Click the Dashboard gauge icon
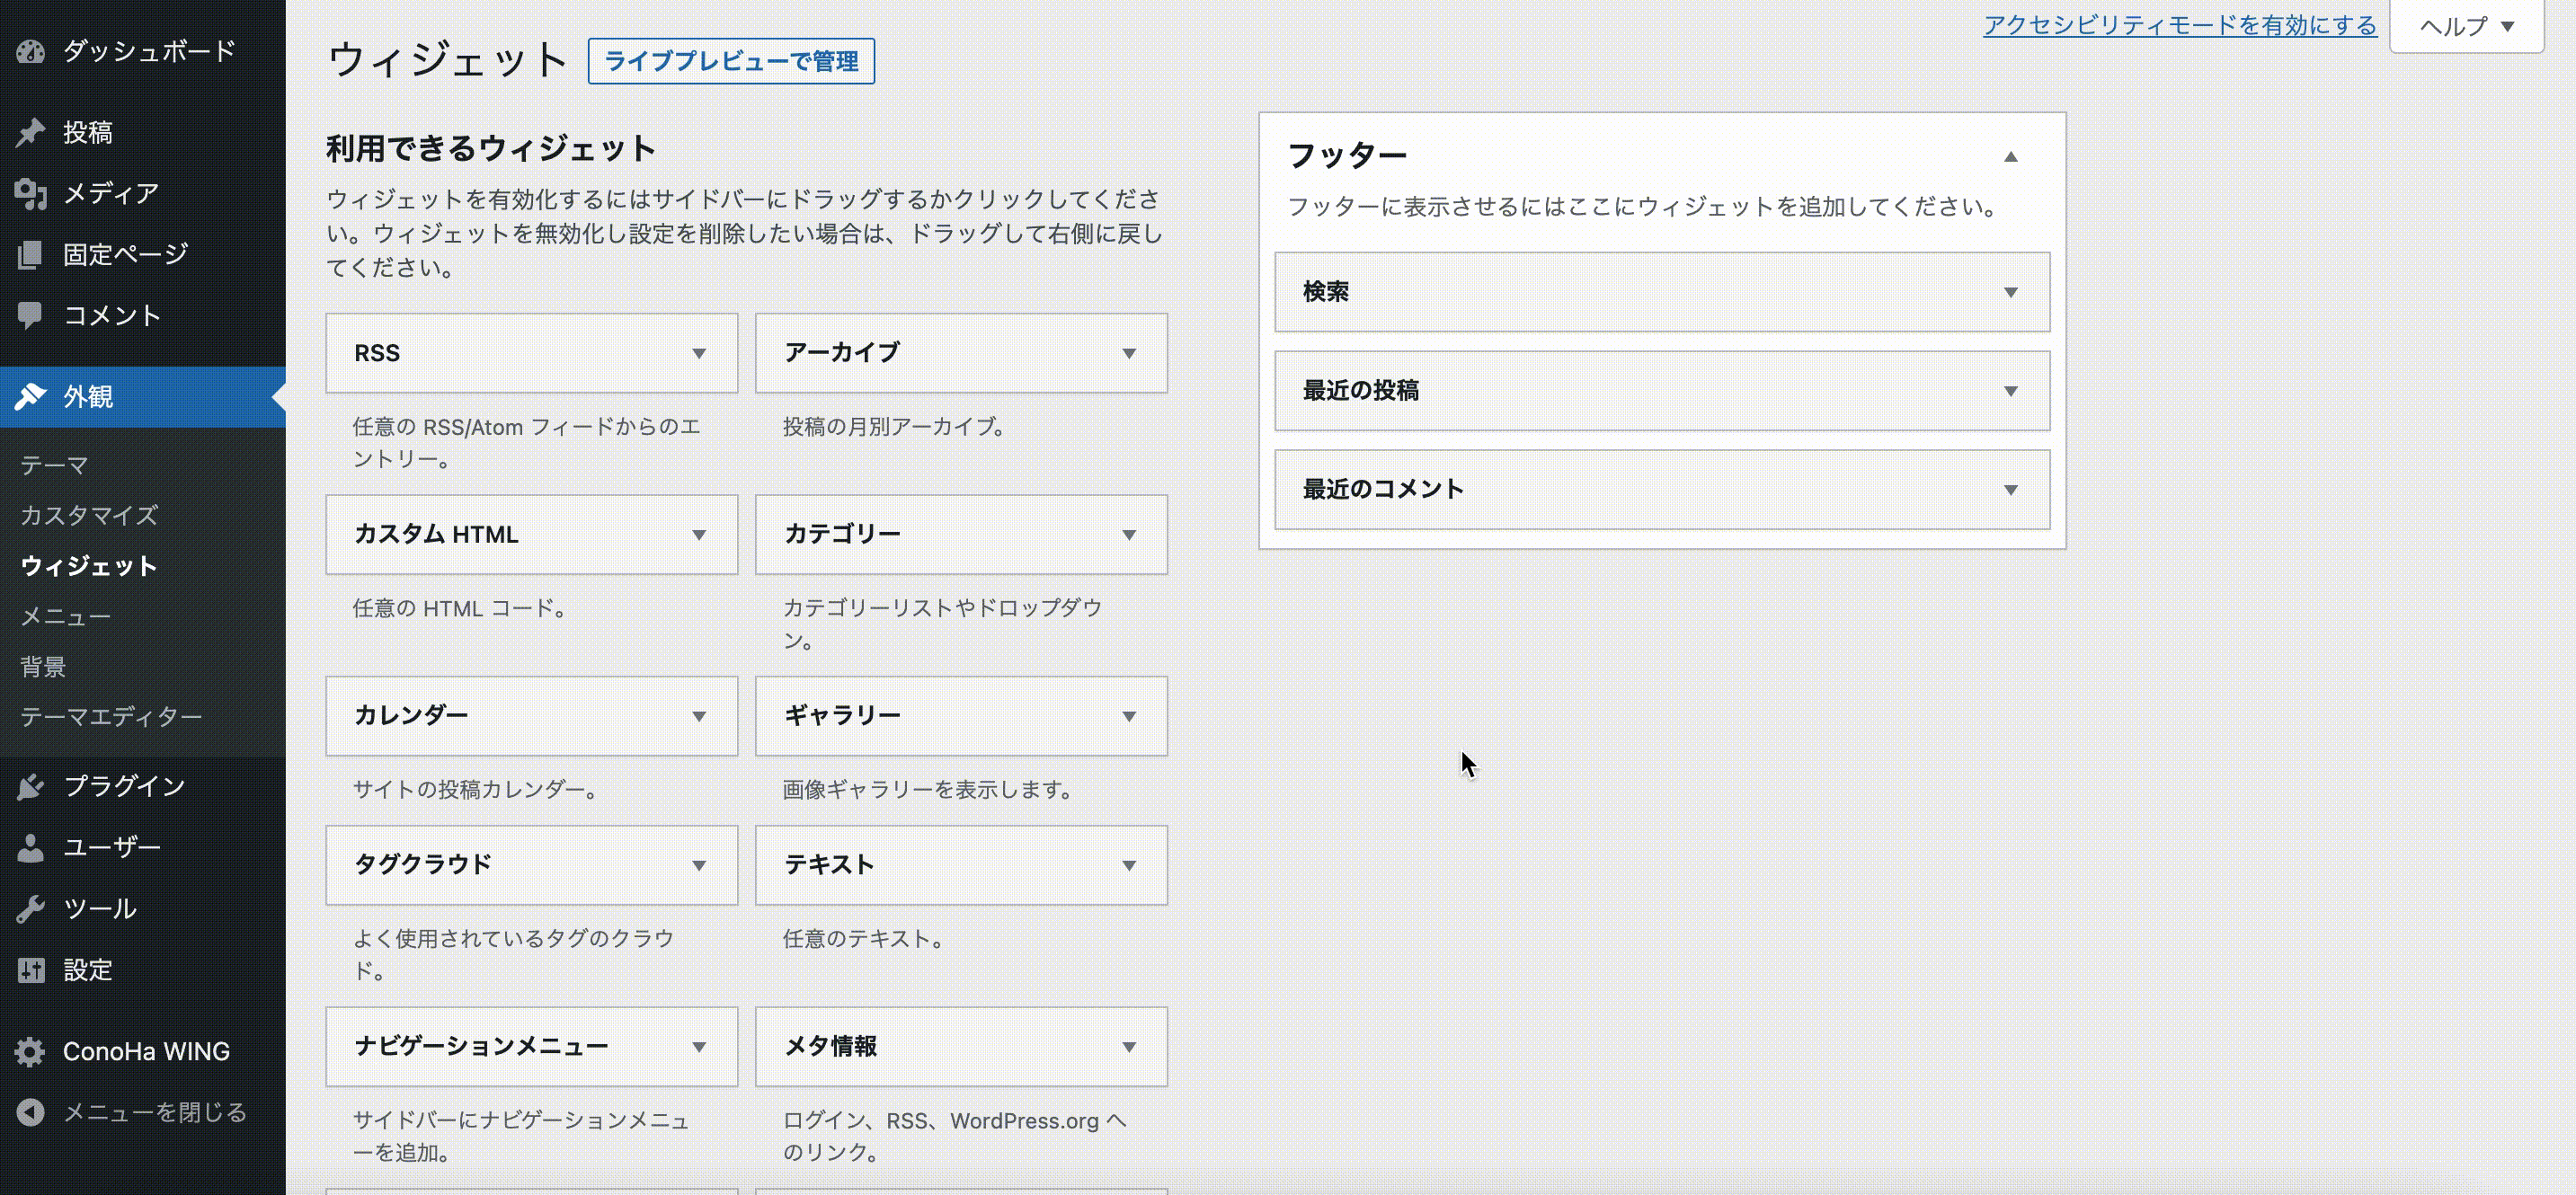 click(x=31, y=51)
